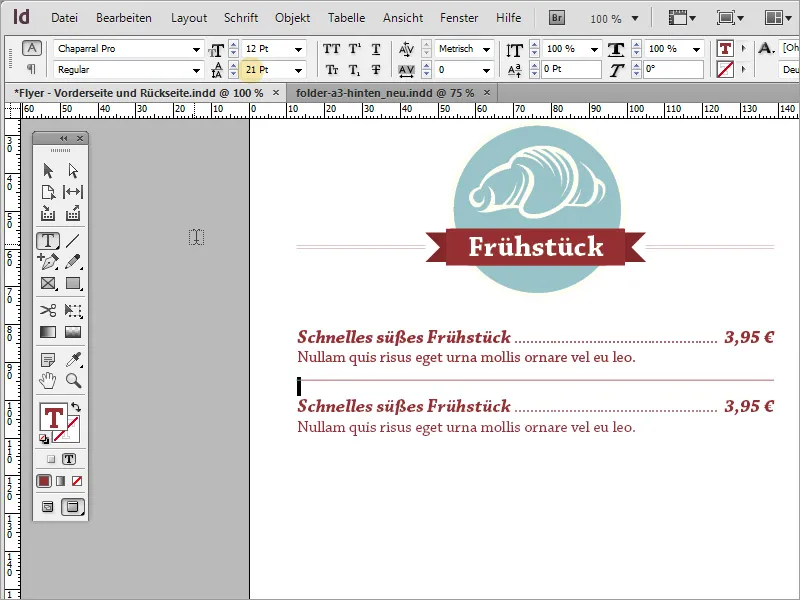Open the Metrisch kerning dropdown
800x600 pixels.
pyautogui.click(x=486, y=49)
